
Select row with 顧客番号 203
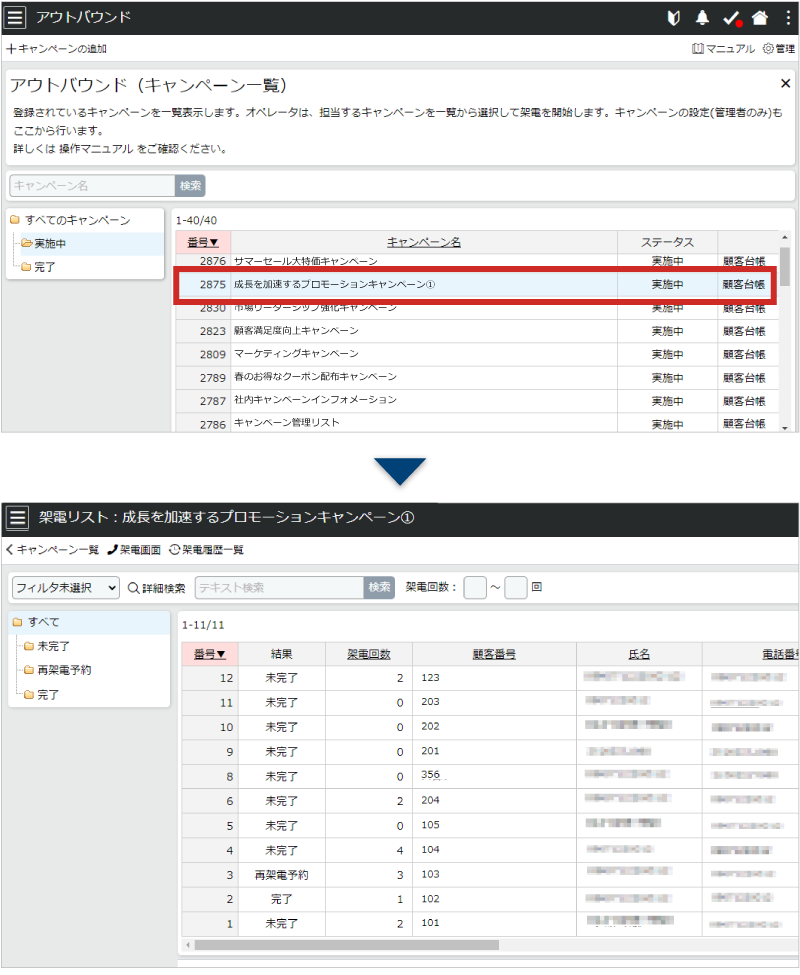490,702
